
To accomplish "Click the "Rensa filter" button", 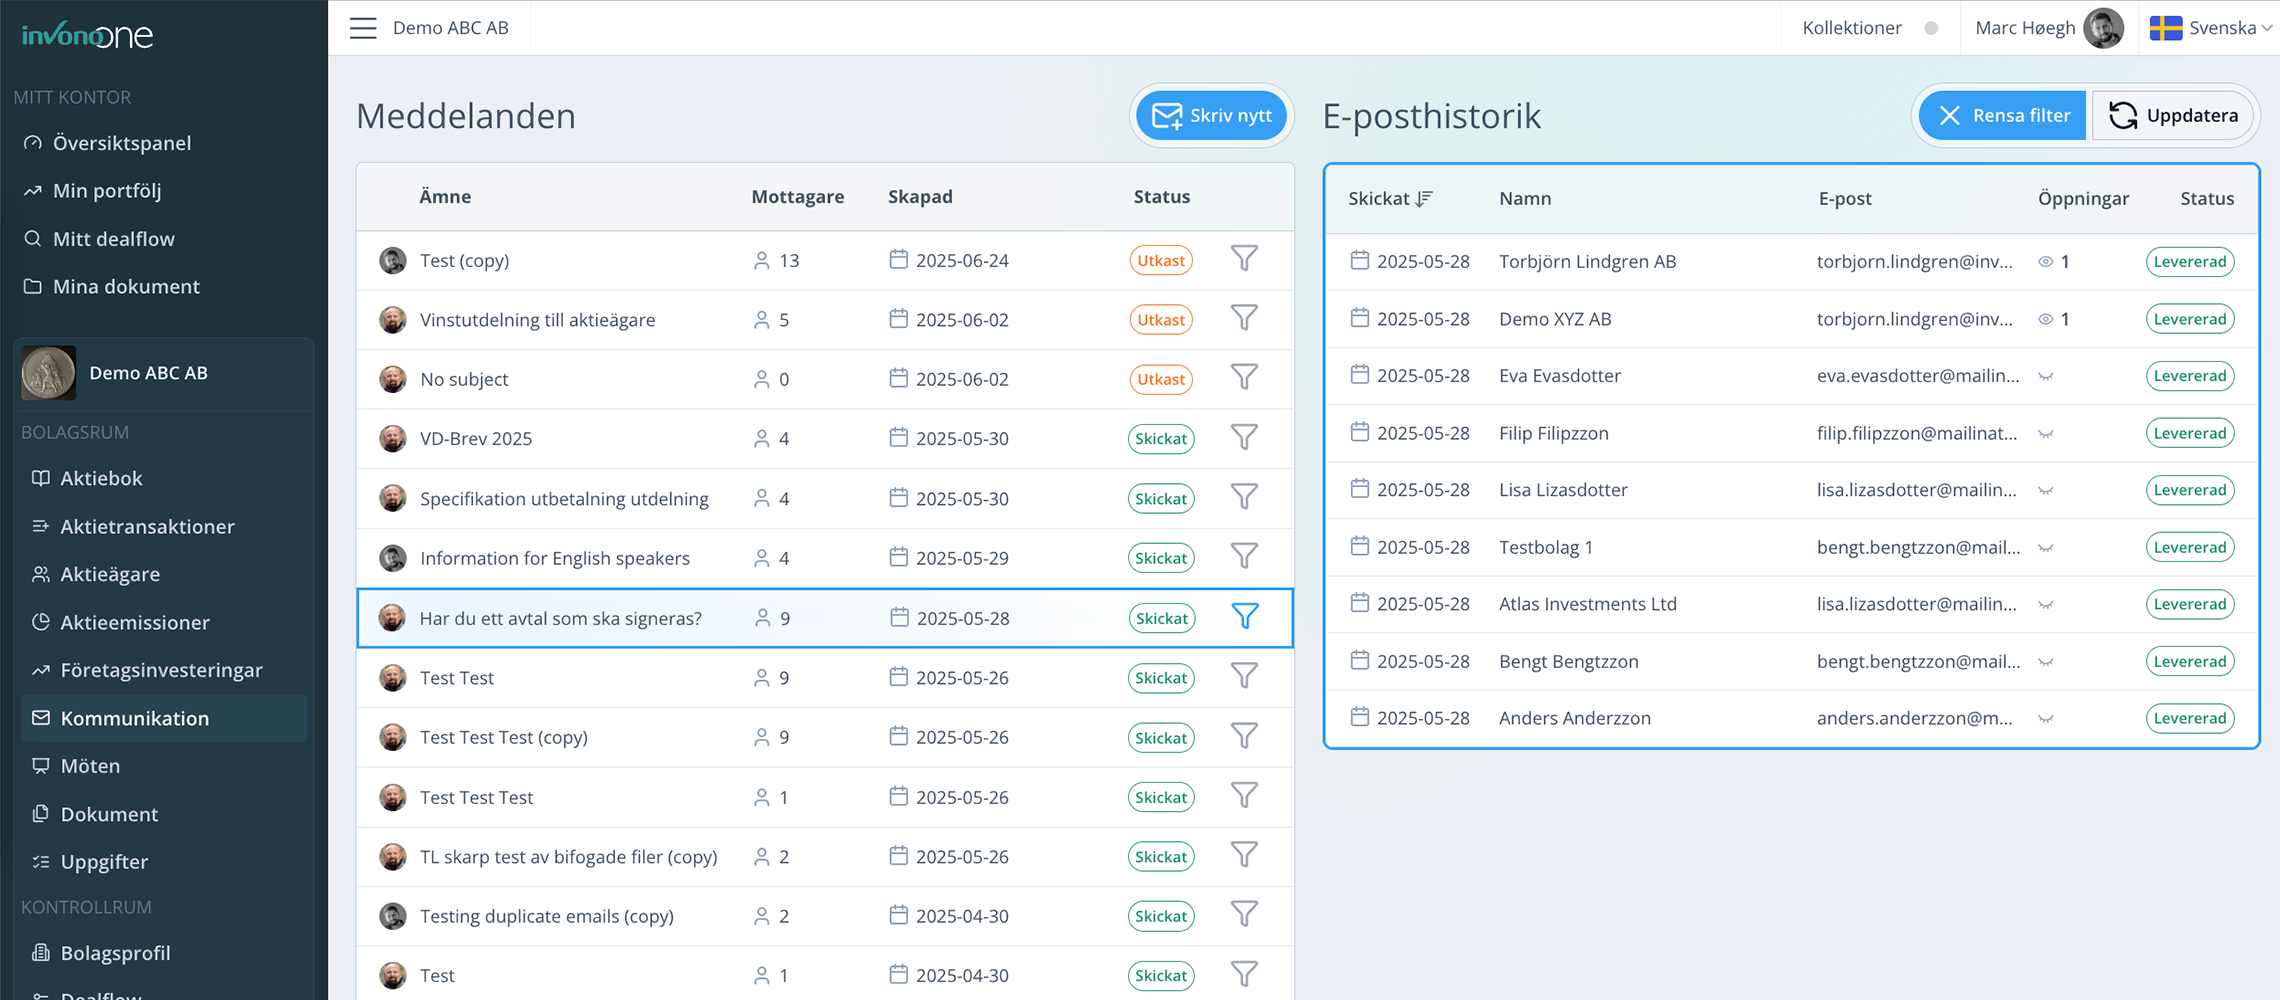I will point(2000,115).
